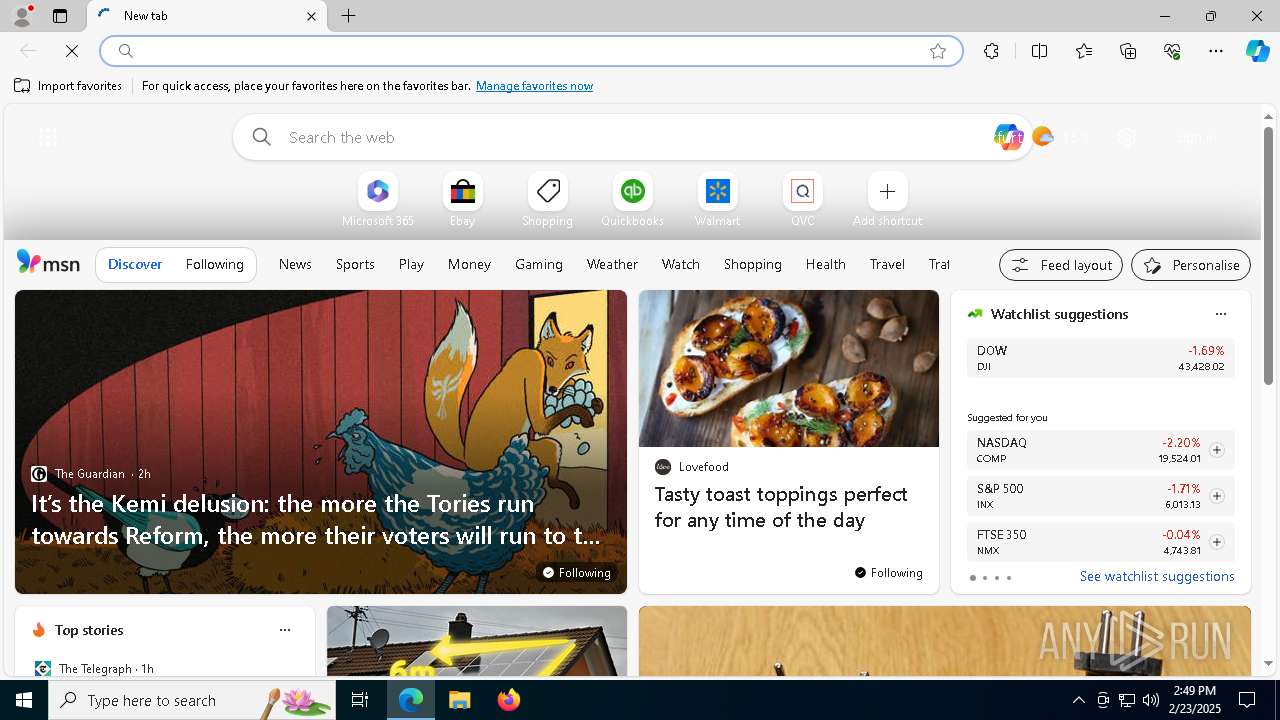Click the Feed layout button
Image resolution: width=1280 pixels, height=720 pixels.
(x=1061, y=265)
